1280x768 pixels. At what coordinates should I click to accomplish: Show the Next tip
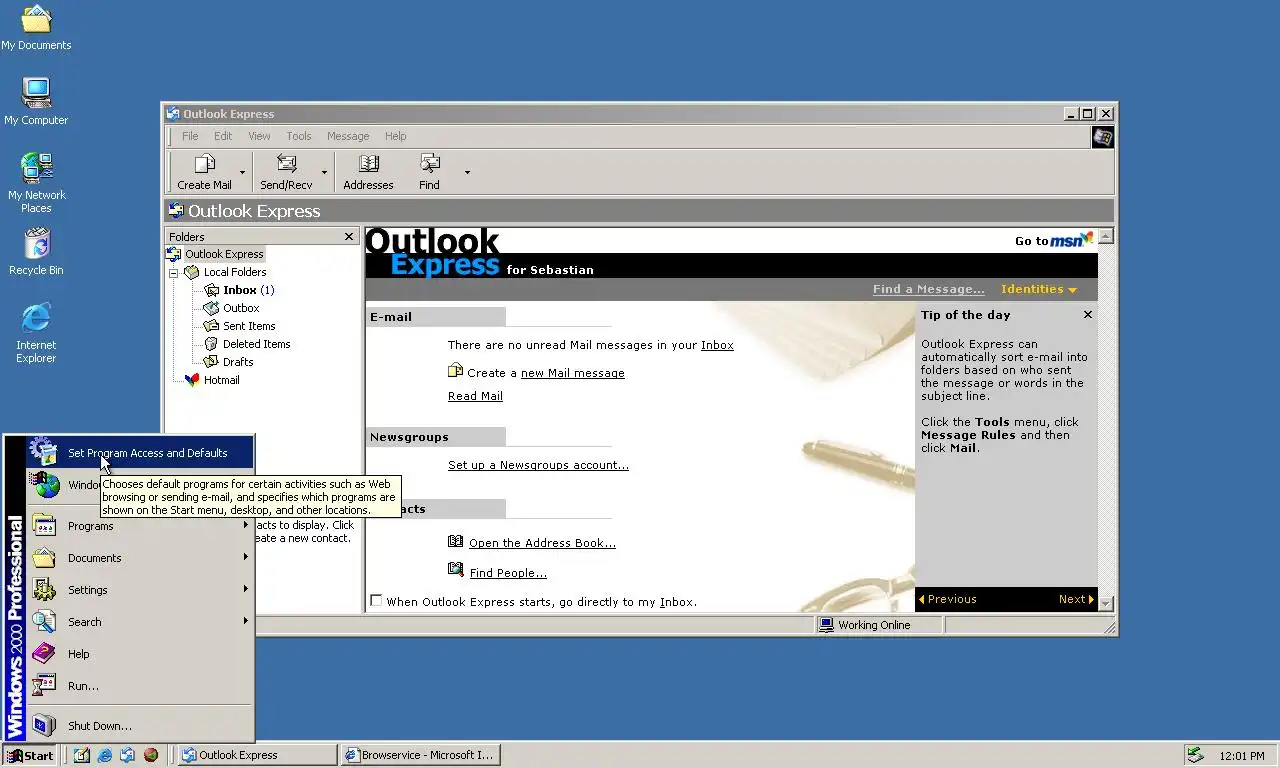1076,599
